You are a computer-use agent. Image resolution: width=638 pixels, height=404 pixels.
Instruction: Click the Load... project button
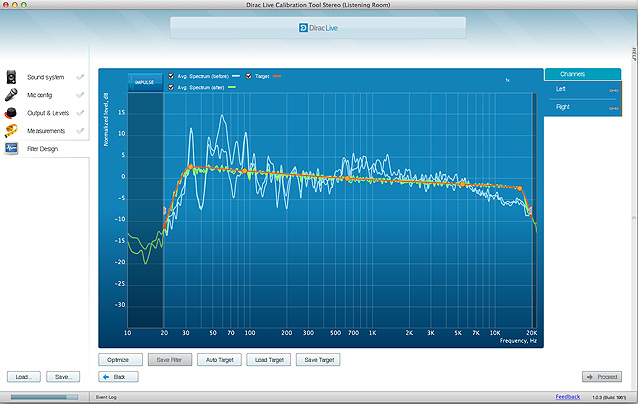24,377
